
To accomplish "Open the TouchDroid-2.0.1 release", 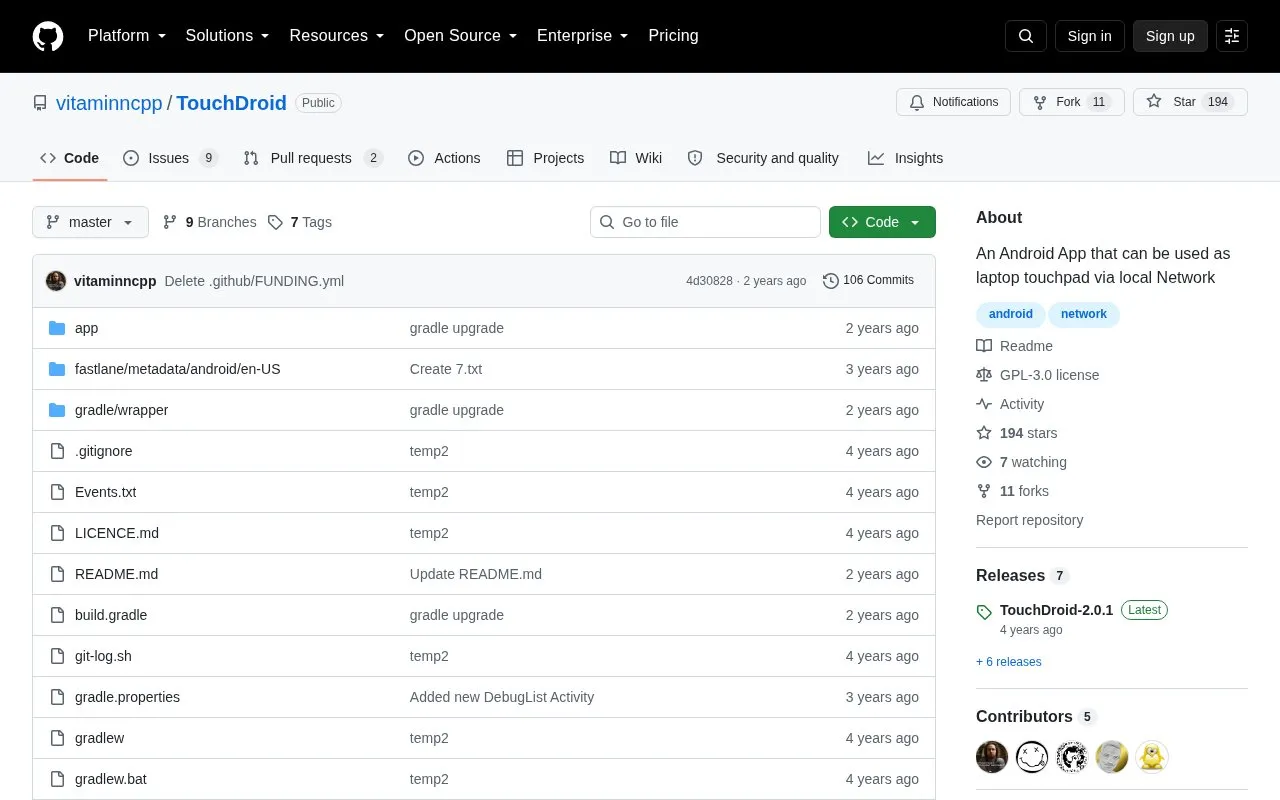I will [1056, 610].
